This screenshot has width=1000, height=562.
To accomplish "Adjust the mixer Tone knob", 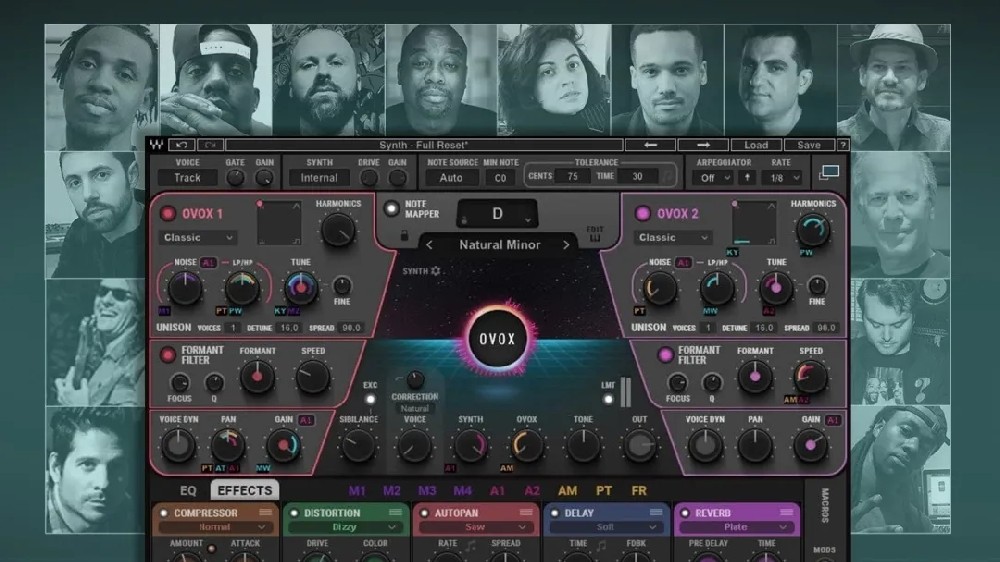I will pyautogui.click(x=583, y=445).
